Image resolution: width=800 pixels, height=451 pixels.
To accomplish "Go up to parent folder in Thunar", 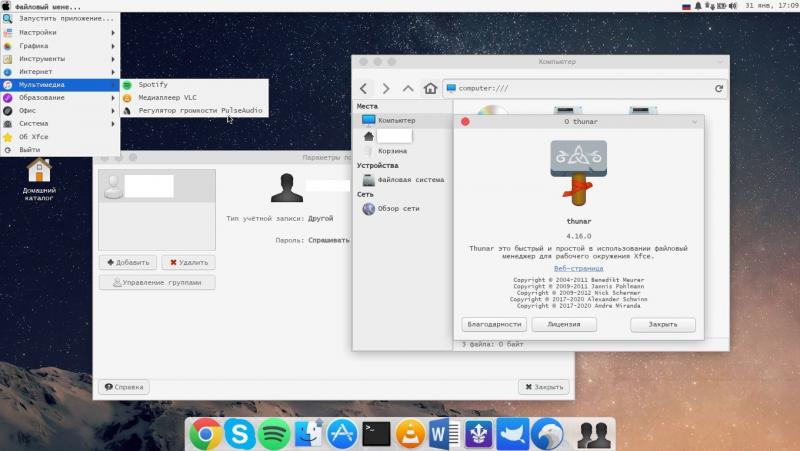I will click(x=408, y=88).
